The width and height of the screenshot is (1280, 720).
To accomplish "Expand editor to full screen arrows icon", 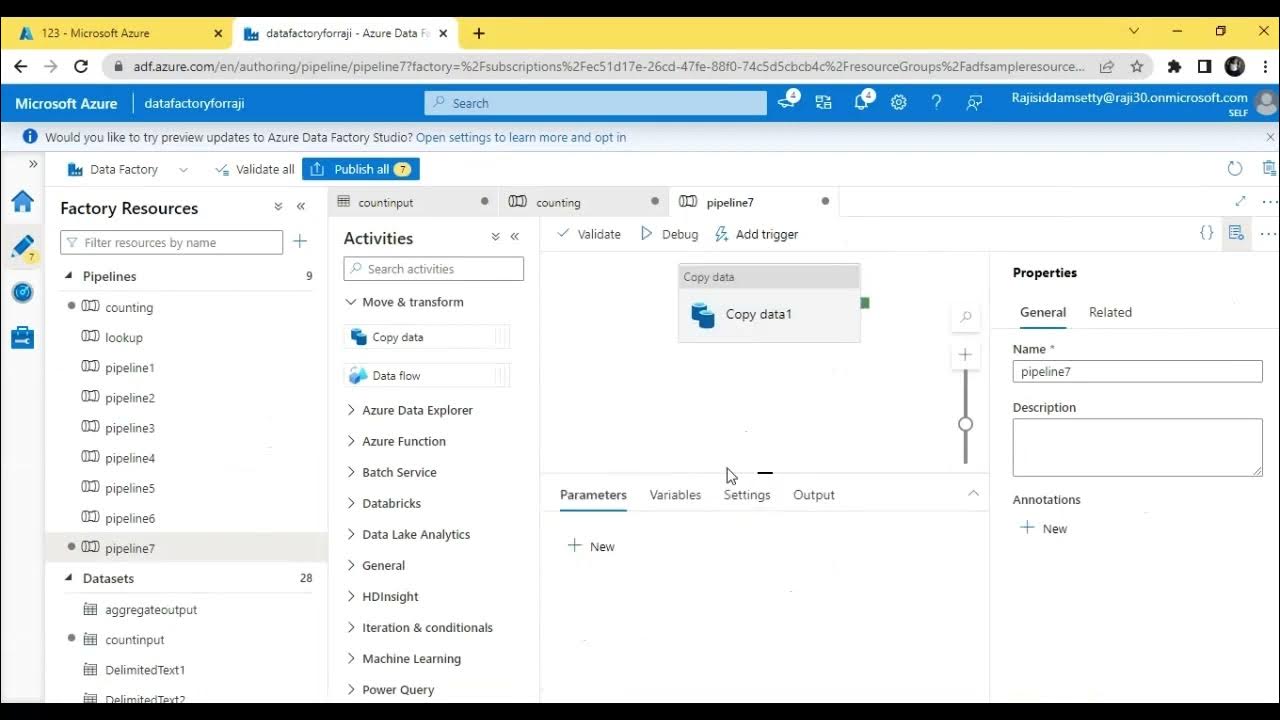I will [x=1241, y=201].
